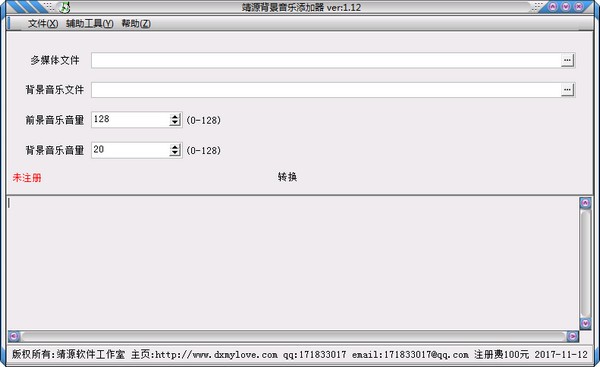This screenshot has width=600, height=367.
Task: Focus the 背景音乐文件 path input field
Action: coord(326,90)
